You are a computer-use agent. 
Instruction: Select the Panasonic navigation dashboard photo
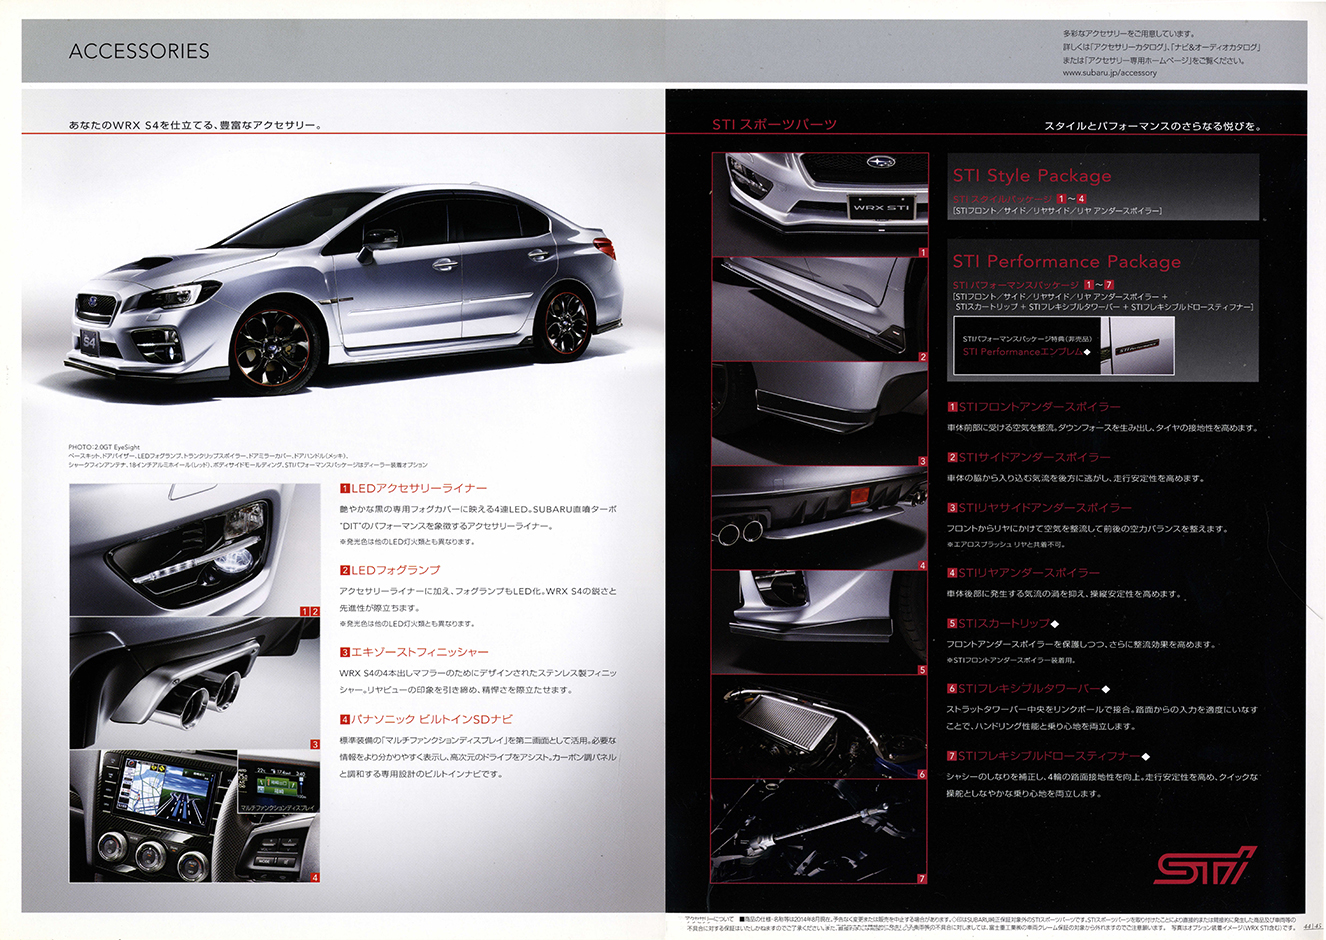click(195, 817)
